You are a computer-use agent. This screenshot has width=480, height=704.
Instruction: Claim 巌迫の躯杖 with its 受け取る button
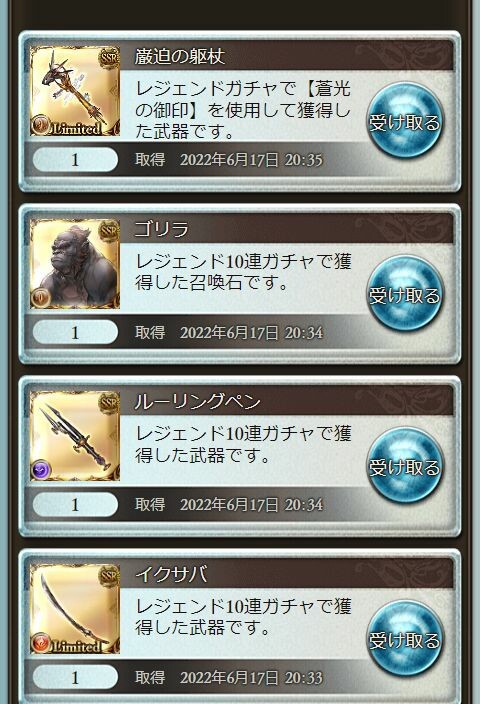405,122
